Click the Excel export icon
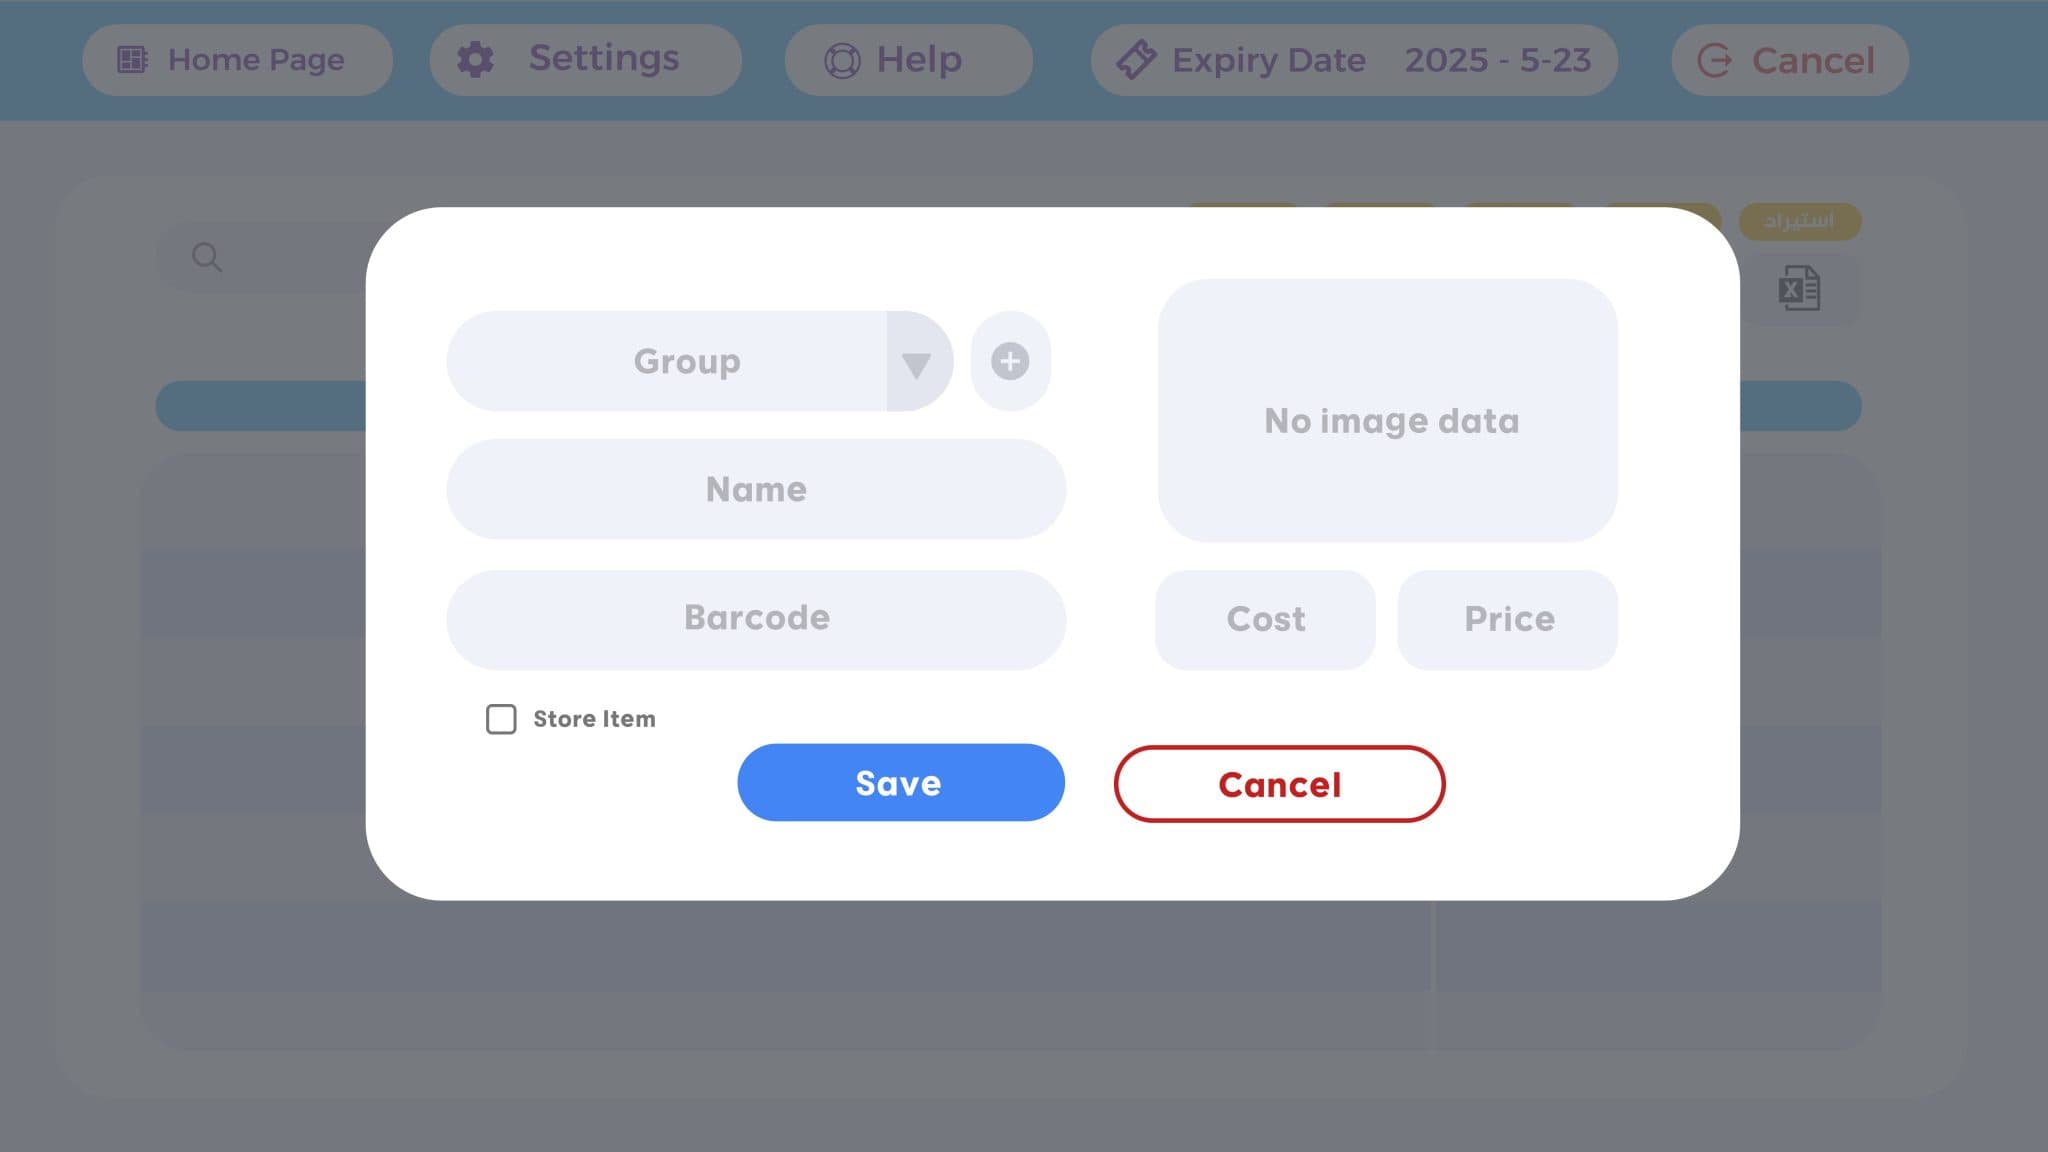The height and width of the screenshot is (1152, 2048). point(1799,289)
